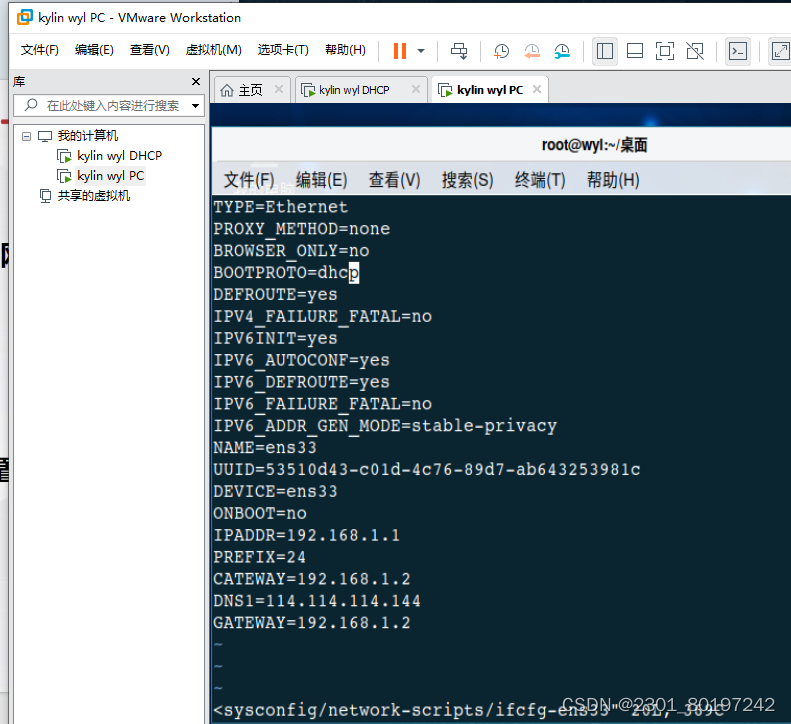Open the terminal 查看(V) menu
791x724 pixels.
[x=394, y=180]
